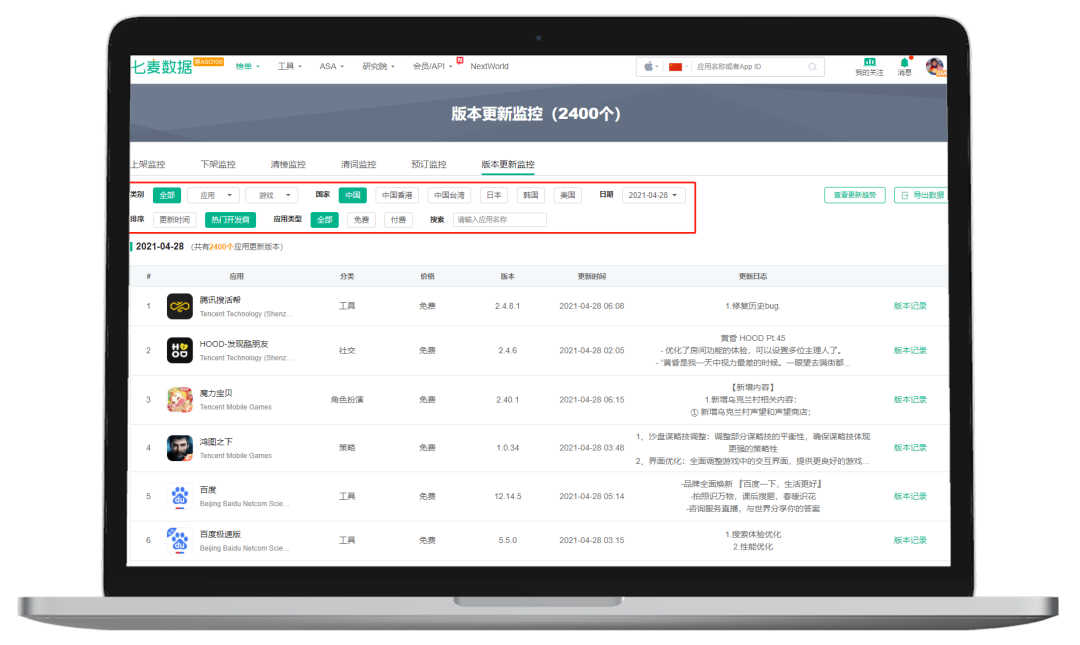The height and width of the screenshot is (645, 1080).
Task: Open the user avatar profile
Action: coord(935,67)
